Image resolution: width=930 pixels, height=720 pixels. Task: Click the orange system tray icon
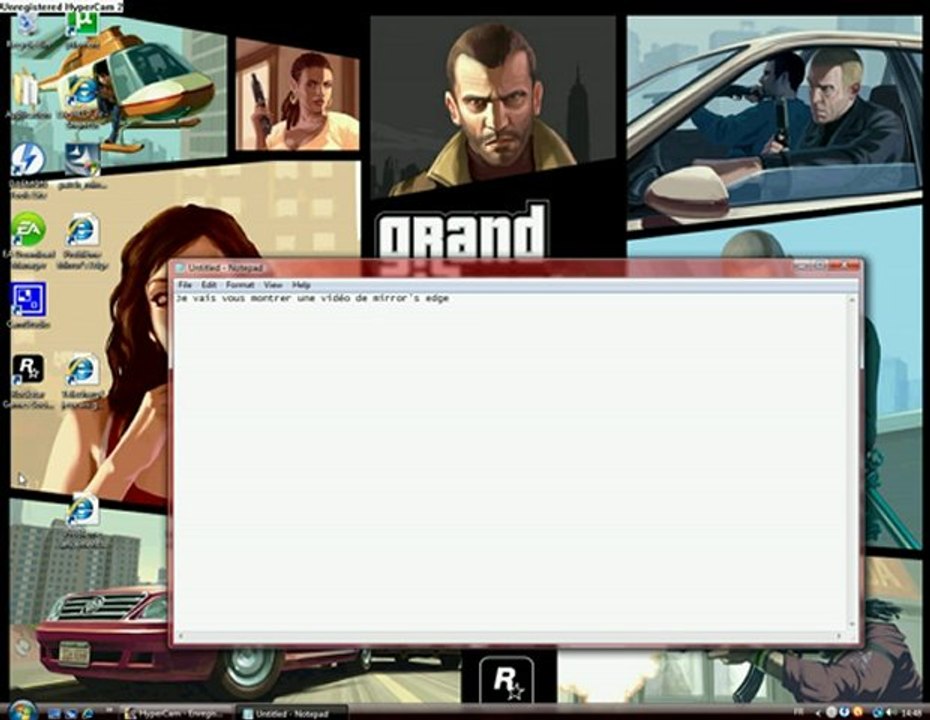click(x=857, y=712)
